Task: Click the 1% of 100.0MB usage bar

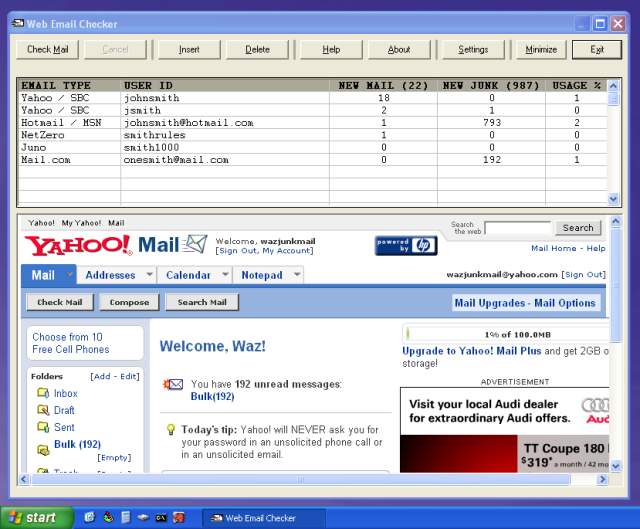Action: (x=506, y=334)
